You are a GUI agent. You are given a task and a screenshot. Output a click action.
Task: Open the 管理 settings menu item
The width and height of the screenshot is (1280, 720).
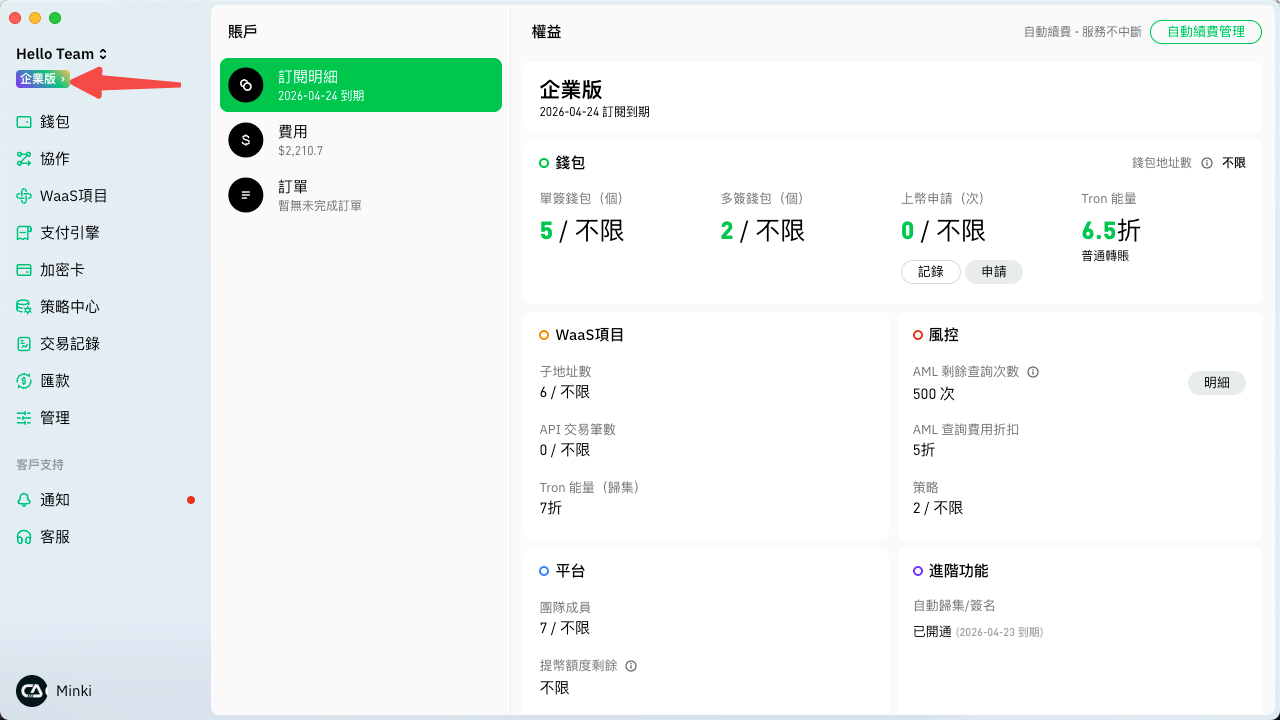55,418
